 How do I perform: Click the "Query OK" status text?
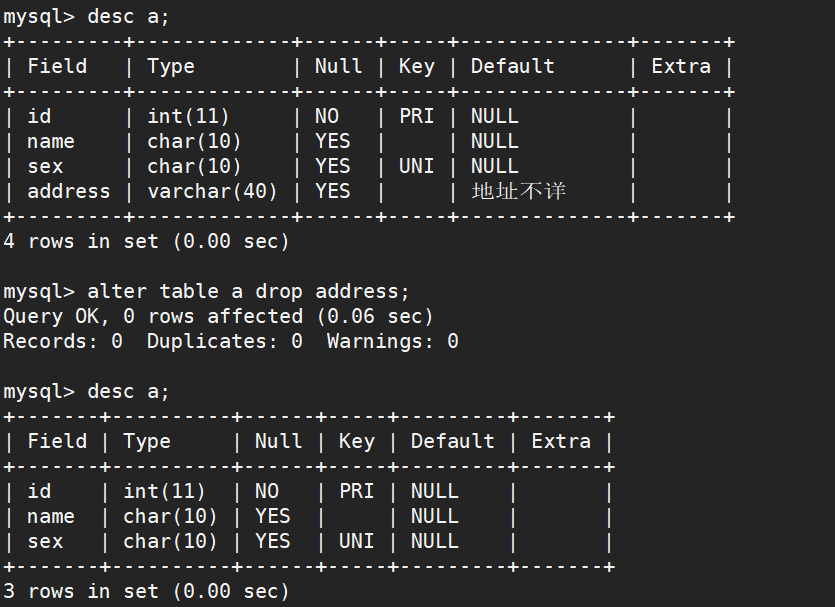pos(45,316)
